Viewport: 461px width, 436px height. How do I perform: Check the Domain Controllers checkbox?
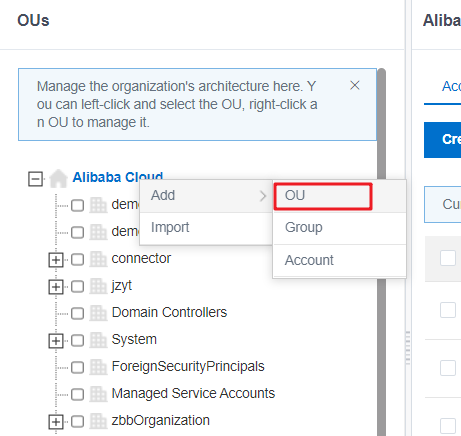[x=77, y=313]
